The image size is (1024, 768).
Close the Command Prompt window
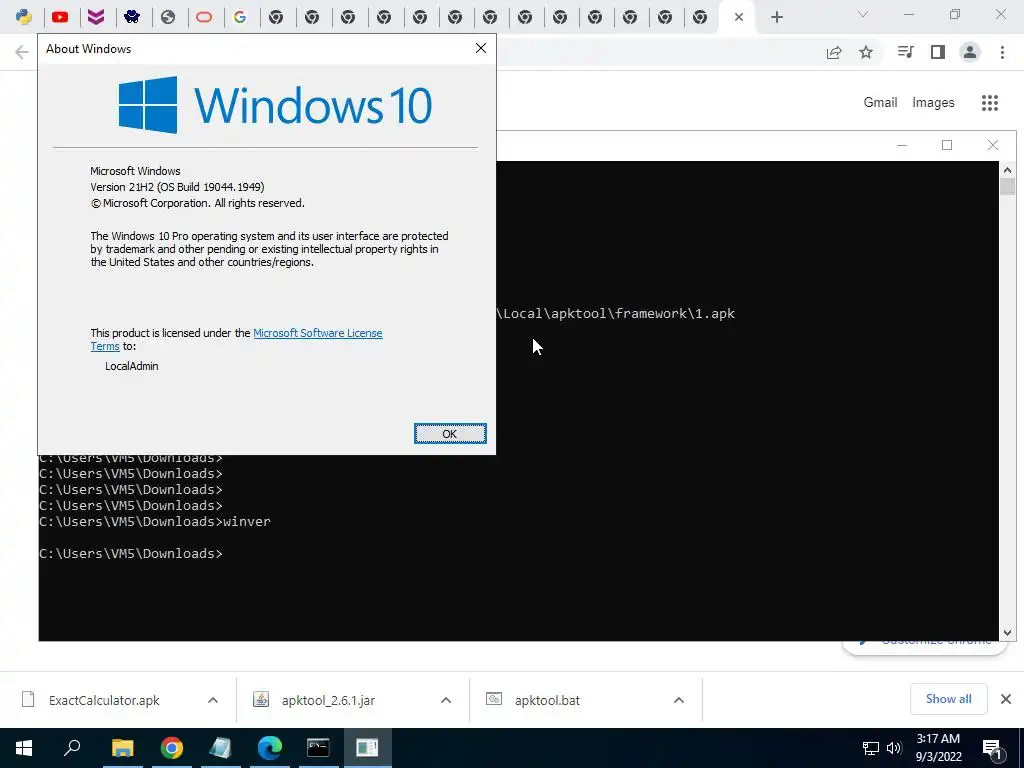point(993,145)
